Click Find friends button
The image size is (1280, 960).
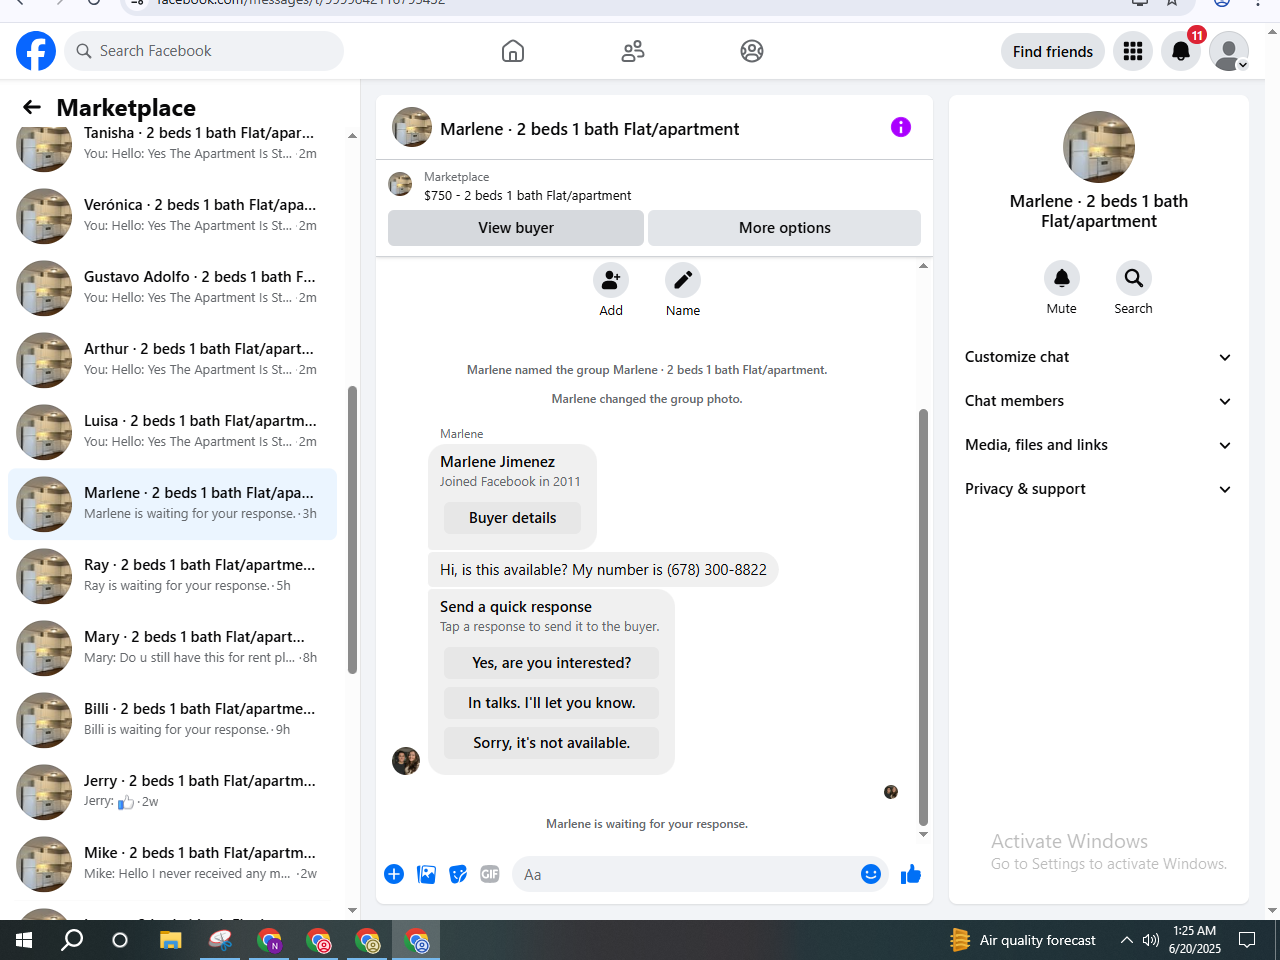(x=1053, y=51)
